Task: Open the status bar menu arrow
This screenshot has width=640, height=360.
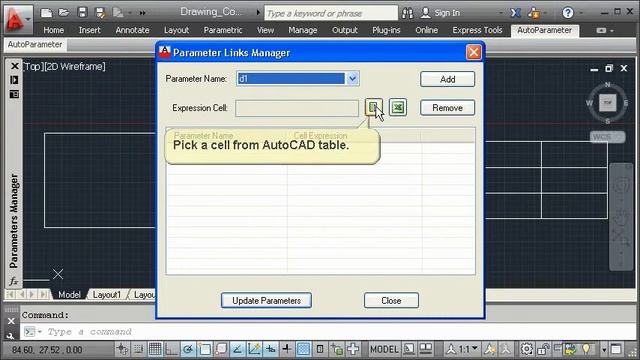Action: click(604, 350)
